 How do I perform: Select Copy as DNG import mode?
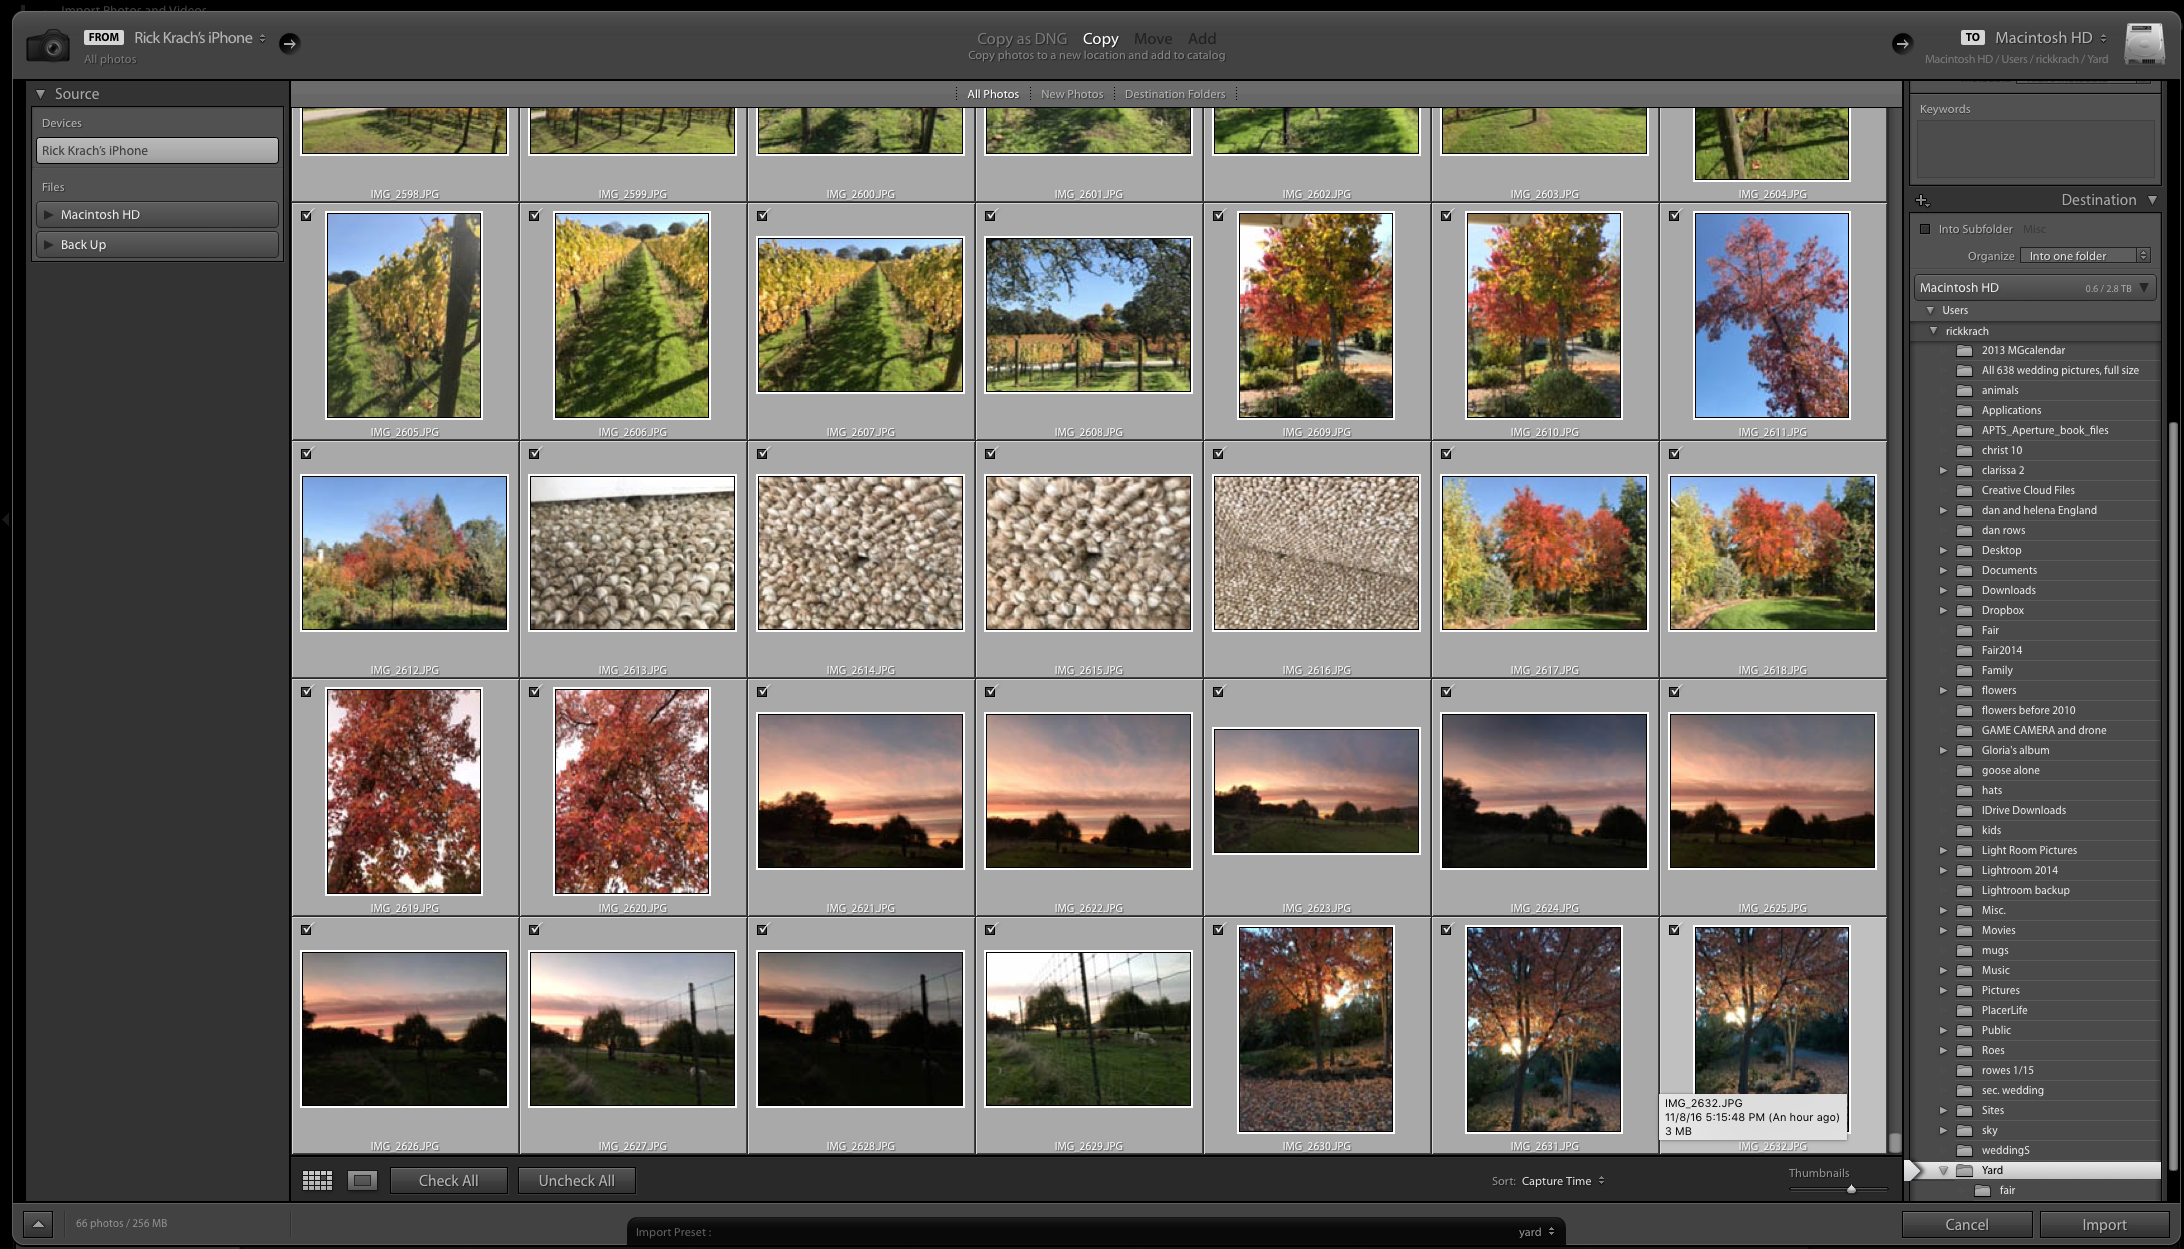click(1022, 39)
